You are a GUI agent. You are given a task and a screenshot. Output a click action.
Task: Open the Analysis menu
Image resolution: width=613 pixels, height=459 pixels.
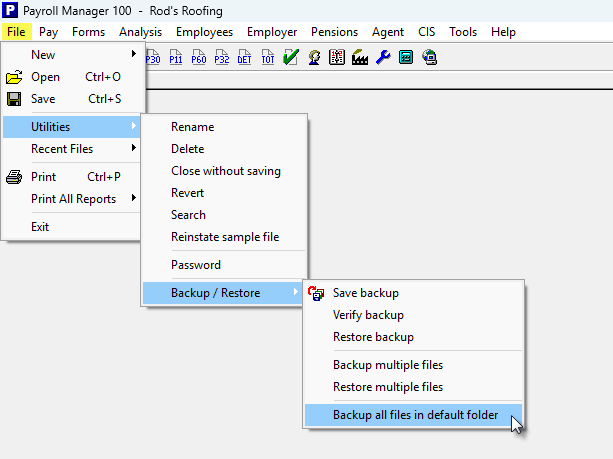pos(141,32)
